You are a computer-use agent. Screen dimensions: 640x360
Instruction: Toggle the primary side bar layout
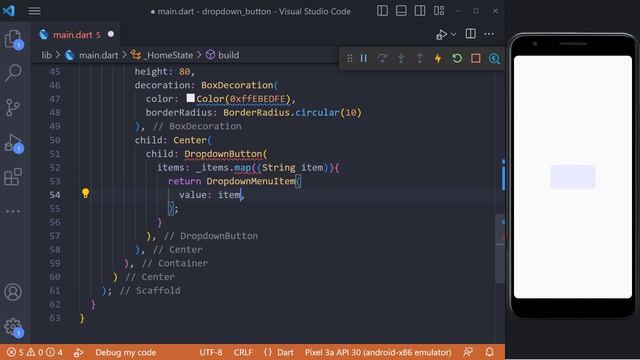[382, 11]
